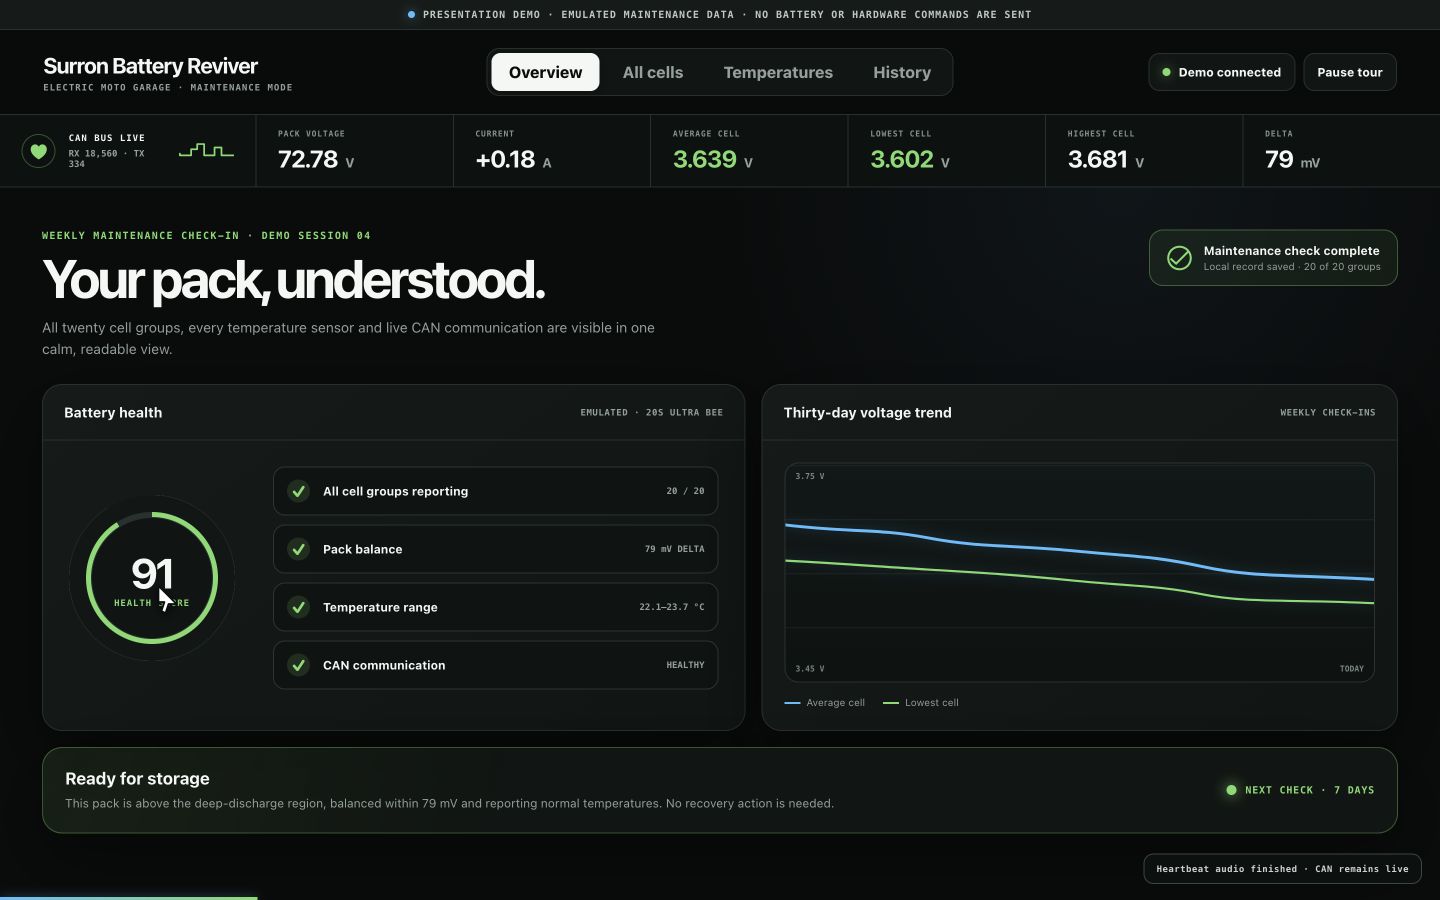Image resolution: width=1440 pixels, height=900 pixels.
Task: Click the Surron Battery Reviver title
Action: point(150,66)
